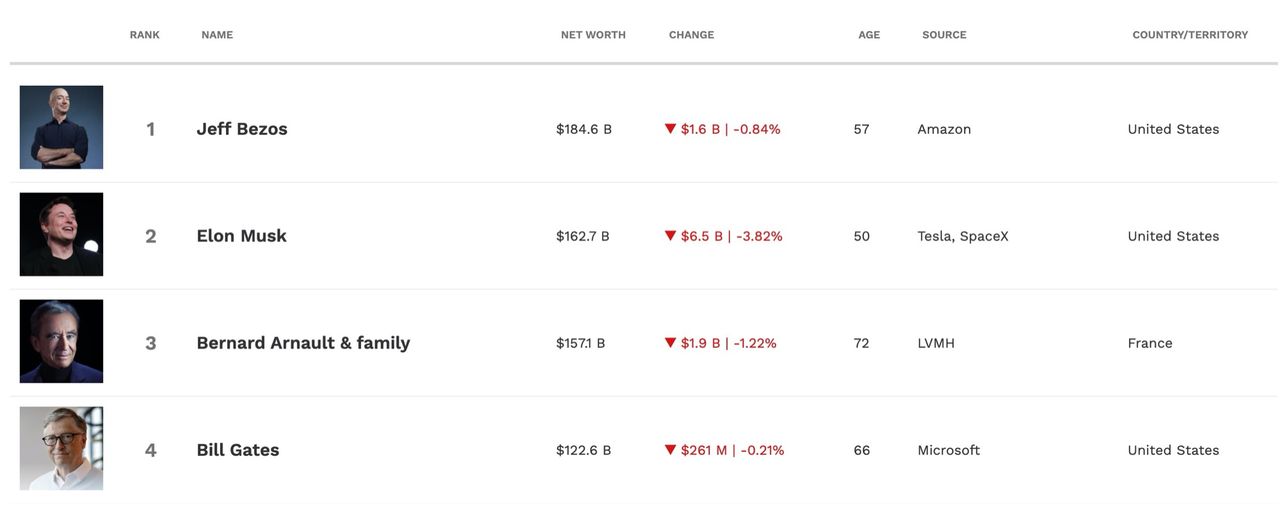Open Bill Gates profile link
Image resolution: width=1280 pixels, height=507 pixels.
point(238,450)
